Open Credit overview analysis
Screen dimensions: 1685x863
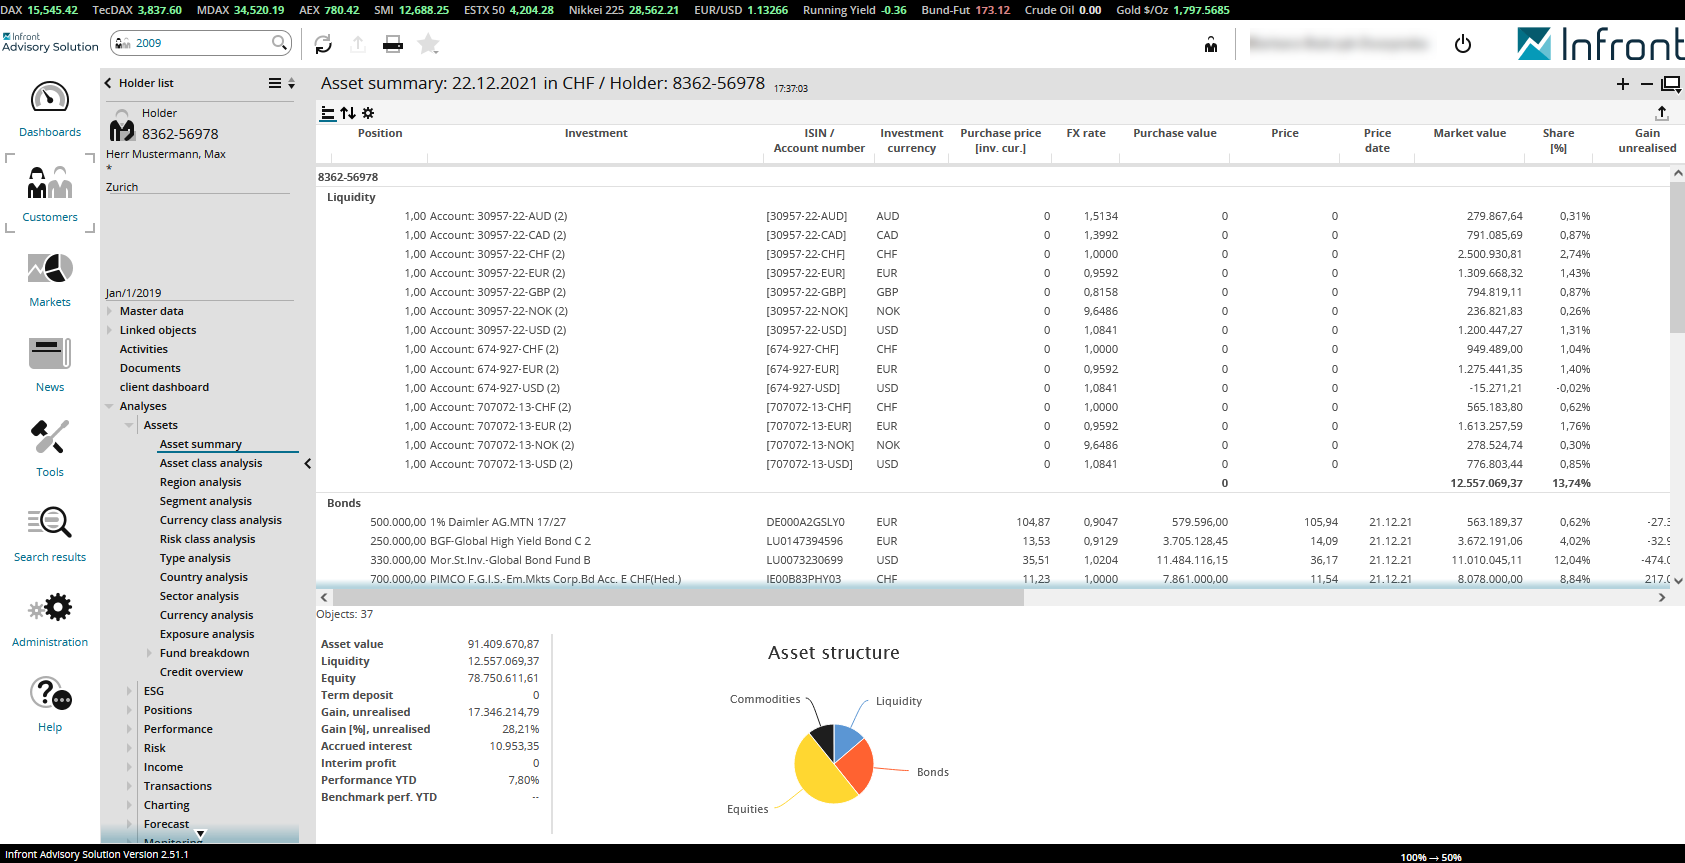coord(201,672)
